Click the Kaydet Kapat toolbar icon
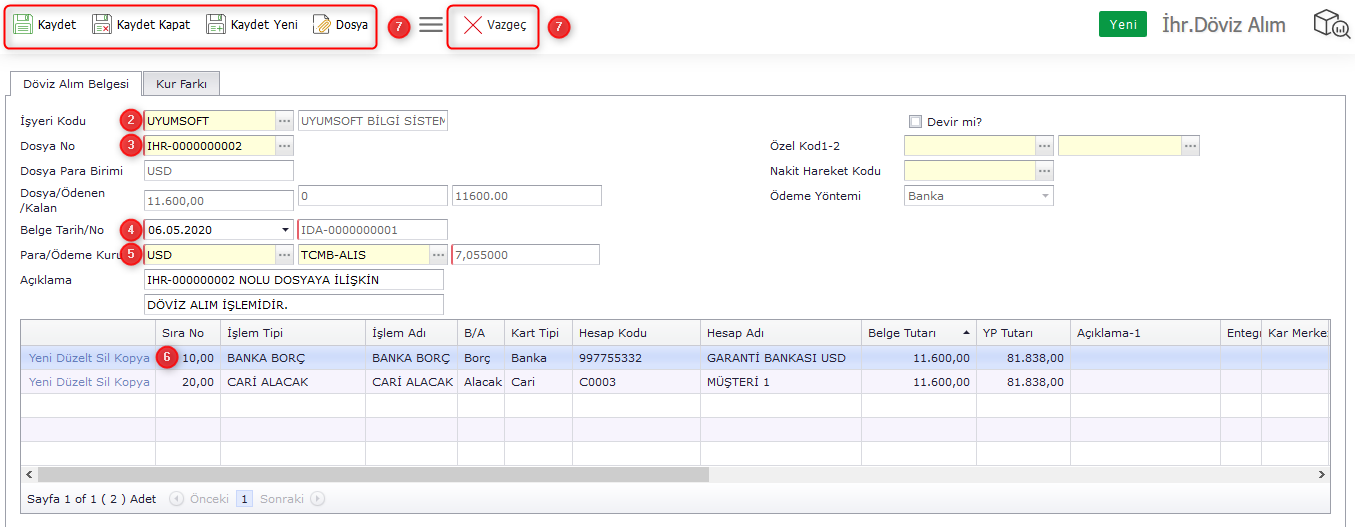Image resolution: width=1355 pixels, height=527 pixels. 102,25
